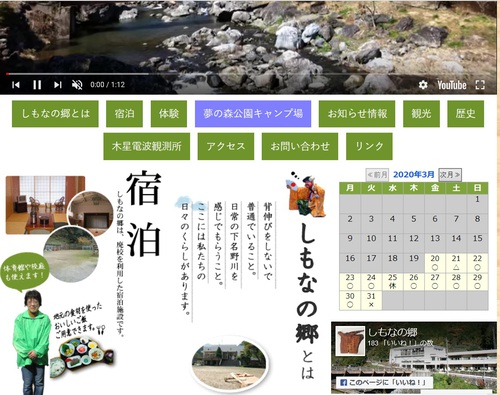
Task: Go to previous month 前月
Action: pos(377,174)
